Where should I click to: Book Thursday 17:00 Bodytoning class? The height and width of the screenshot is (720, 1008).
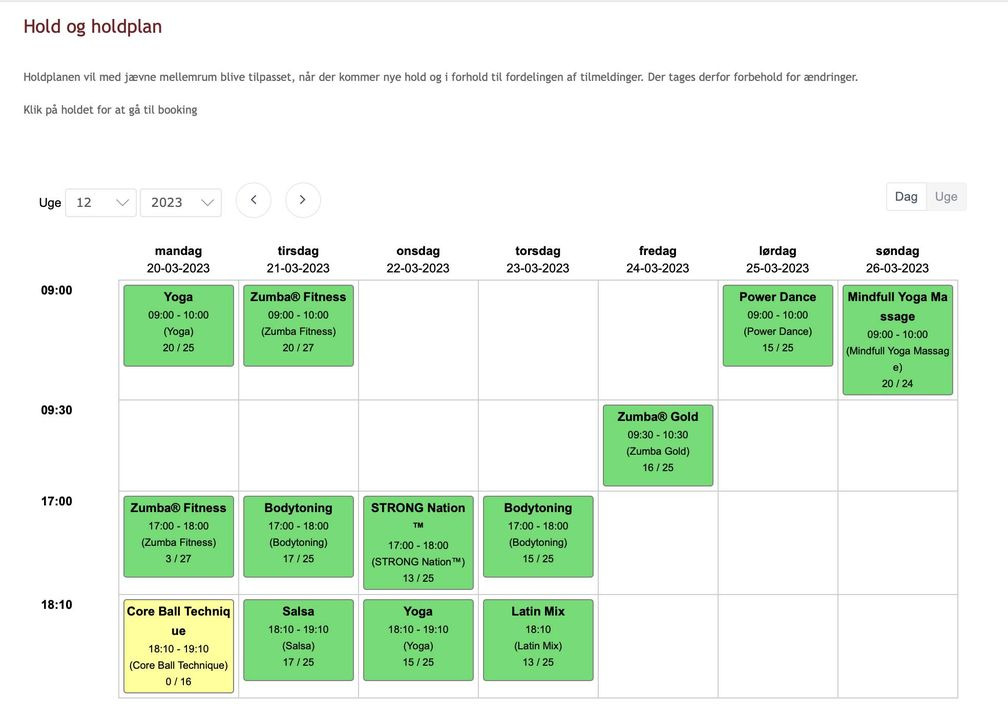(538, 536)
